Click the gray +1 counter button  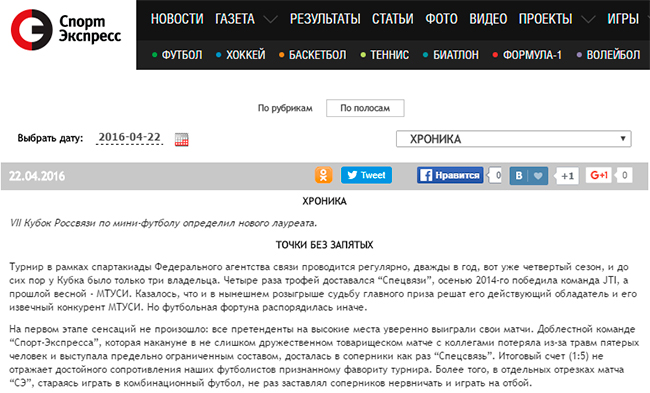point(567,176)
